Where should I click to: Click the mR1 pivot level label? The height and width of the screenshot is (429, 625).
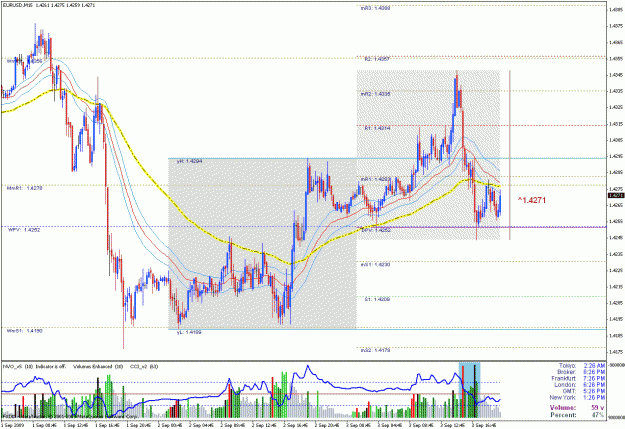click(375, 179)
